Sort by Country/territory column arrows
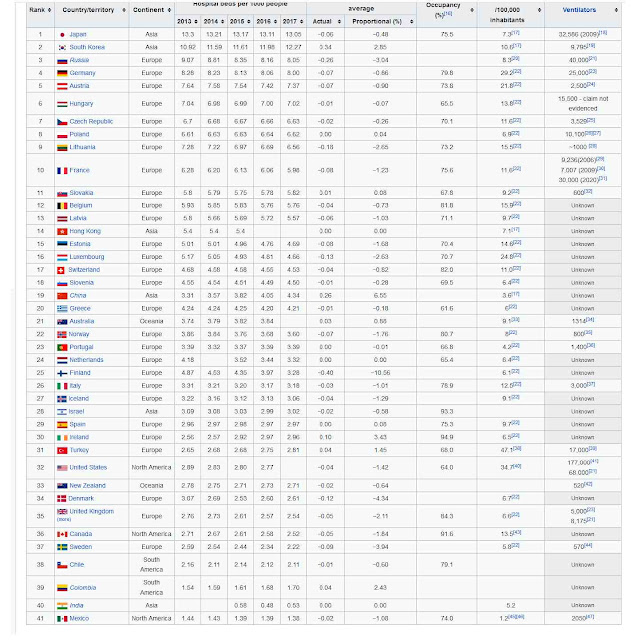This screenshot has width=637, height=640. coord(124,10)
